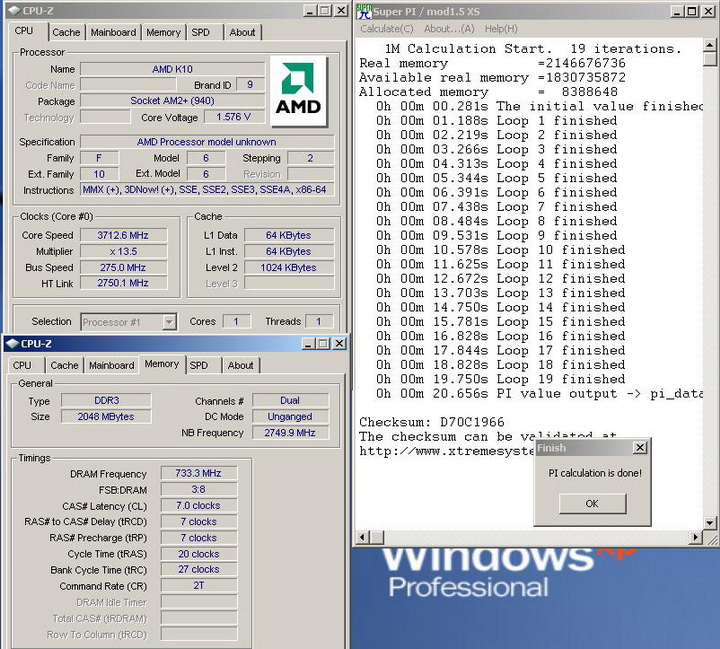Click the top CPU-Z title bar icon

click(14, 10)
